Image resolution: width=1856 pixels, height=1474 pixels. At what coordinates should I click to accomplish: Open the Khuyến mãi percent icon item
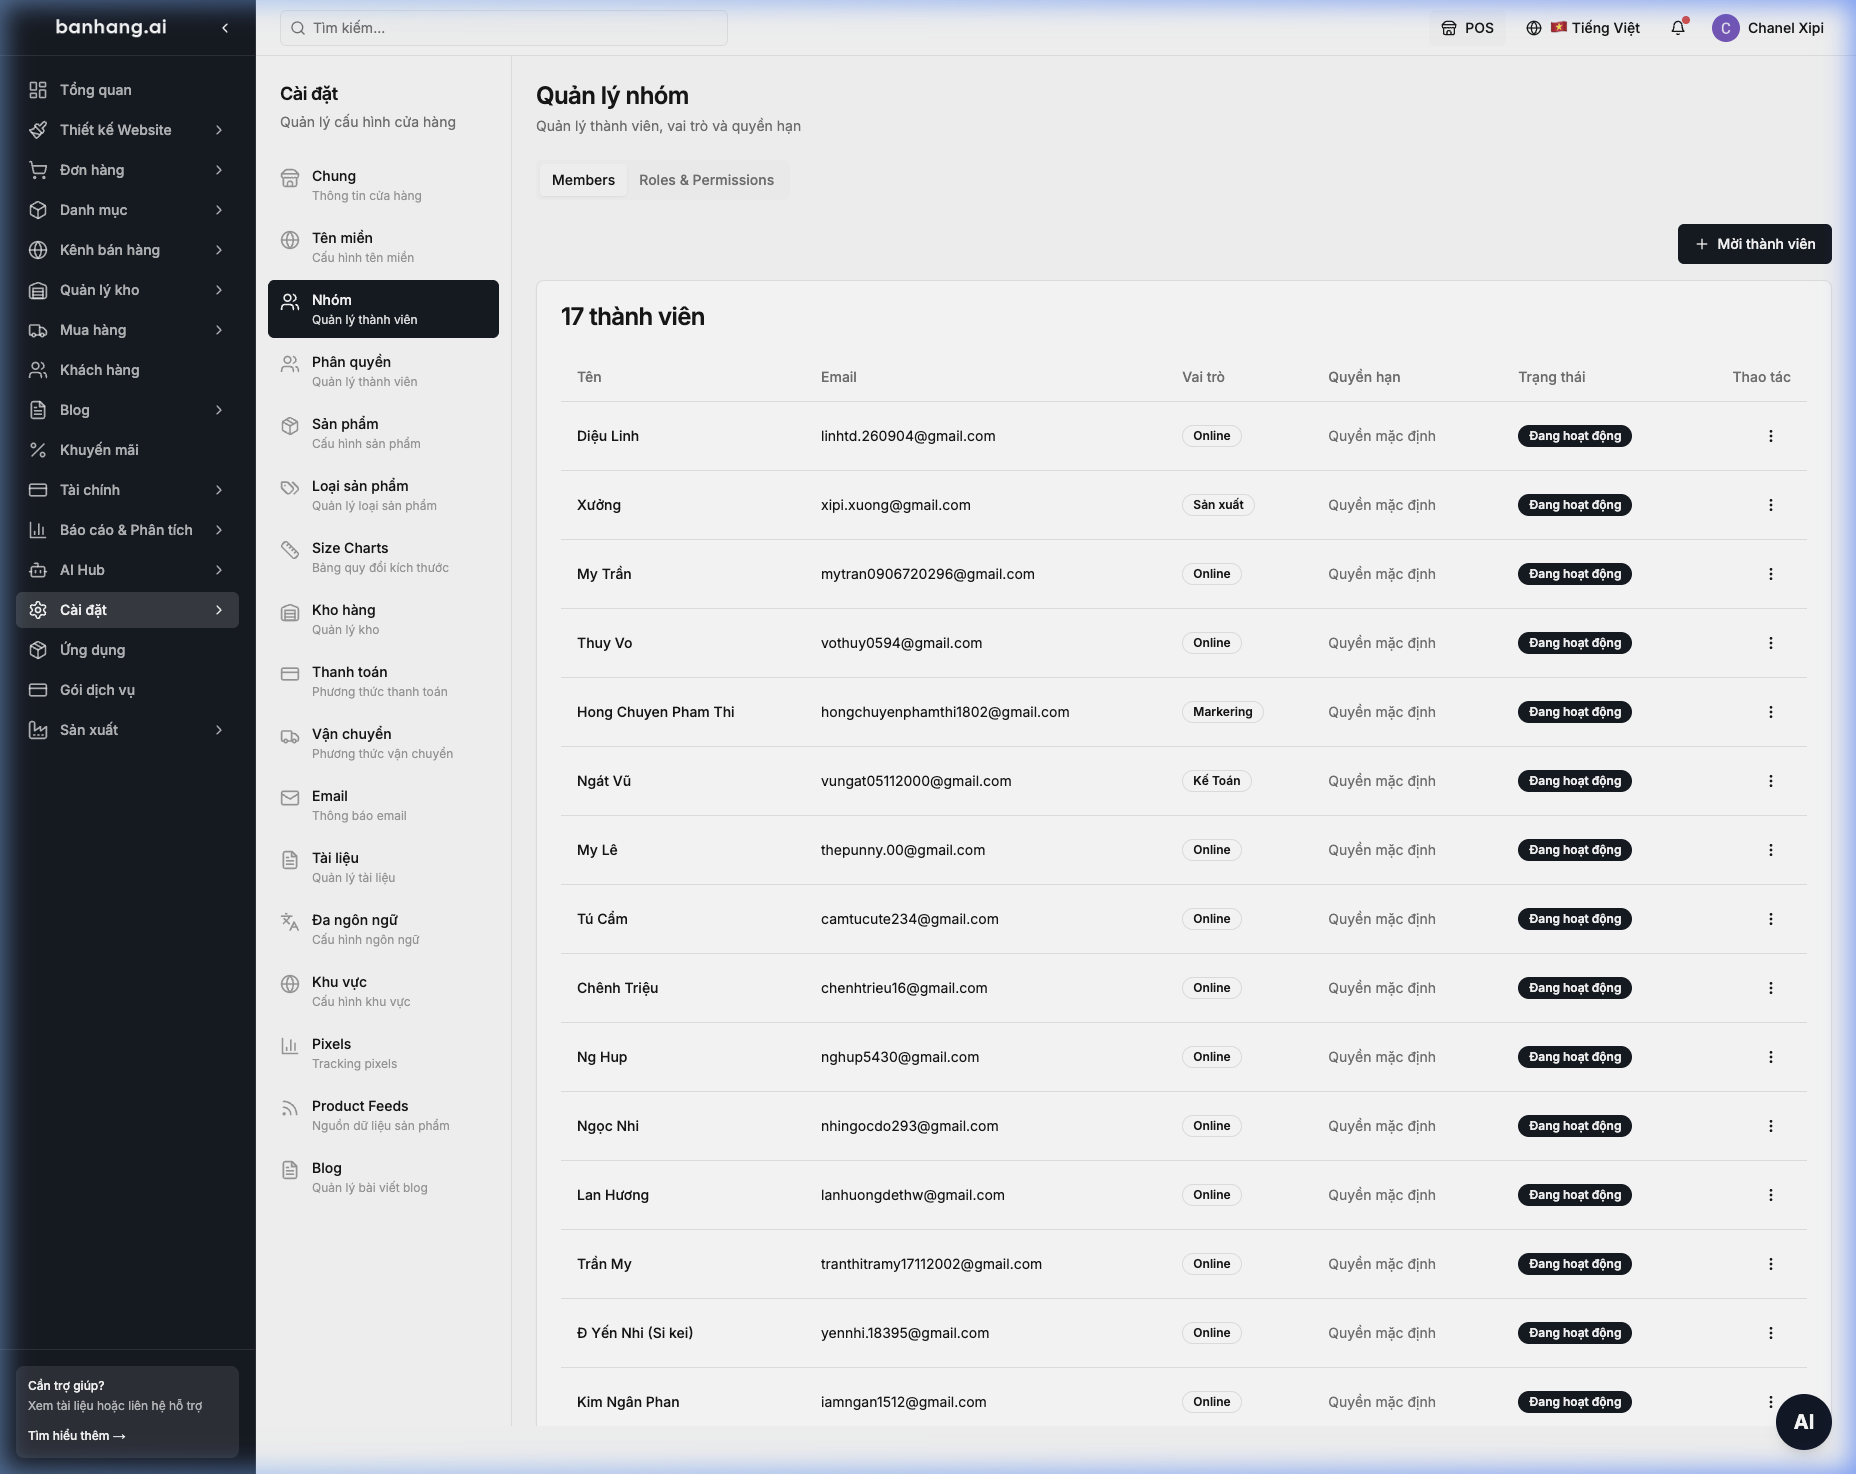click(x=38, y=450)
